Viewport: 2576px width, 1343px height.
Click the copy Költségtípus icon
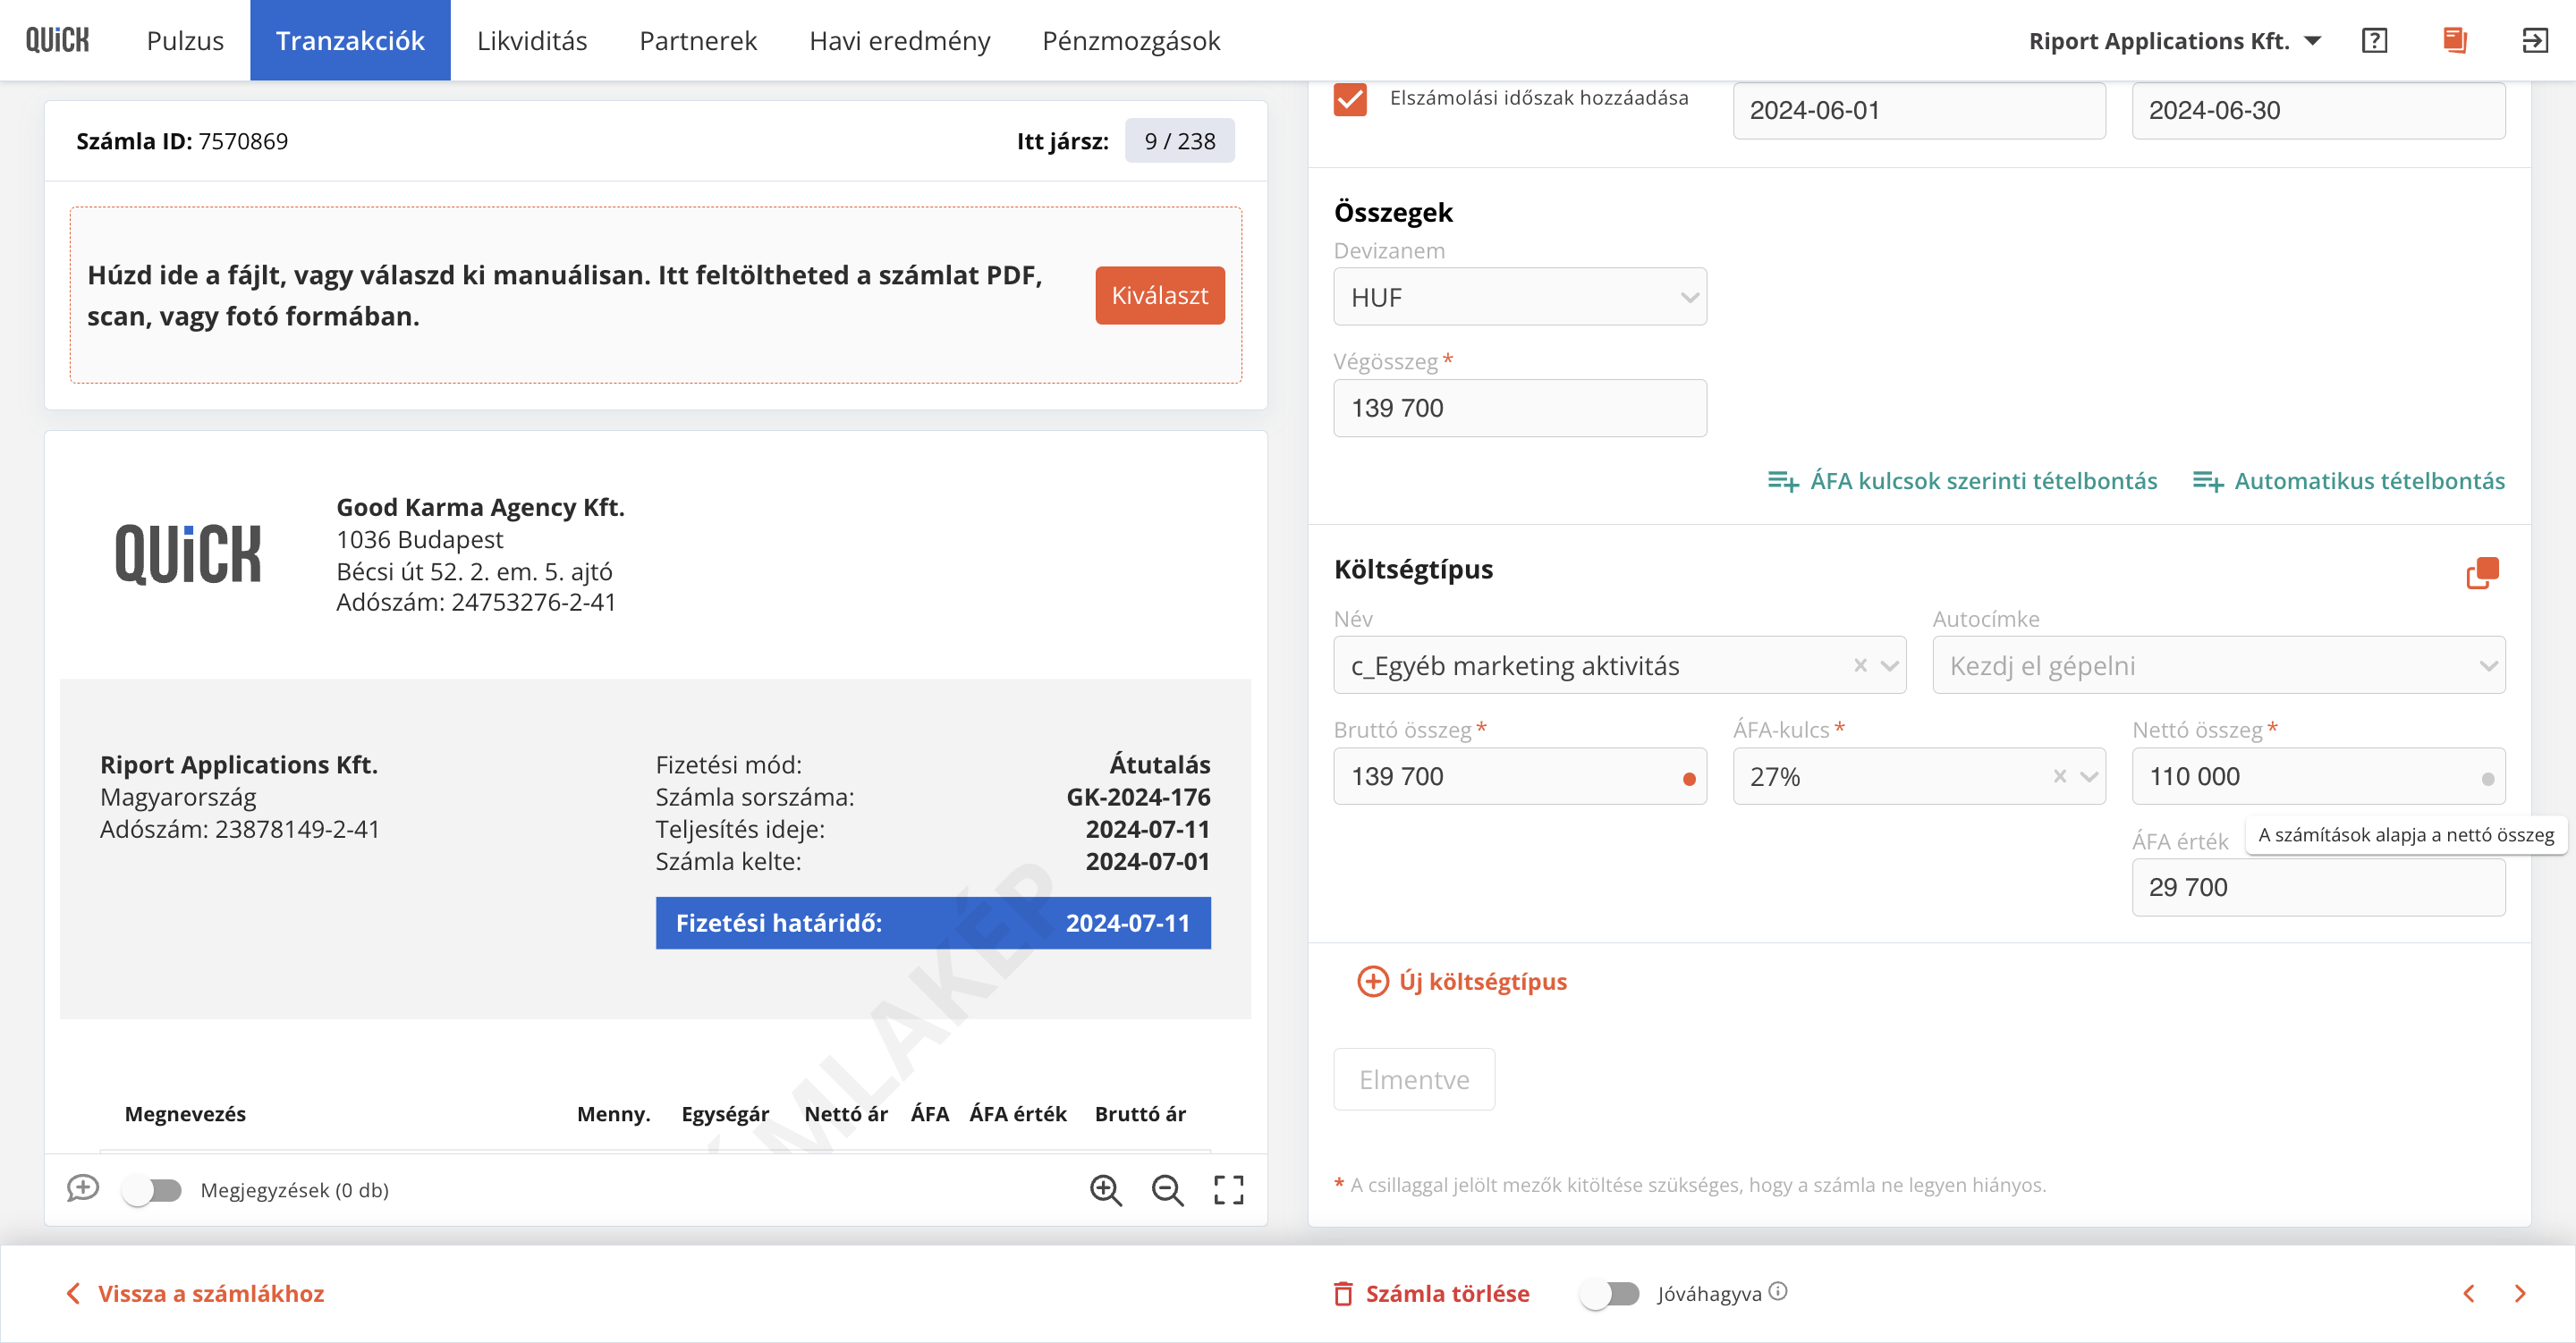[x=2482, y=573]
